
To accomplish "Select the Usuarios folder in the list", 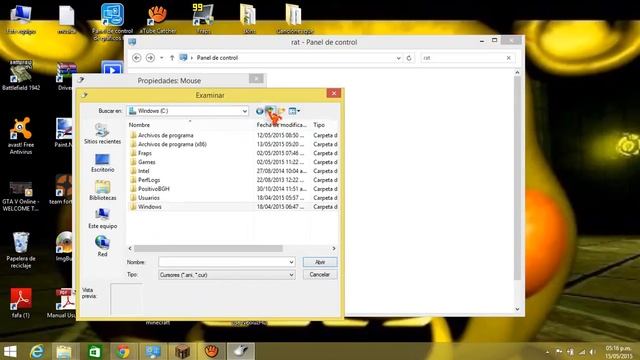I will (x=144, y=198).
